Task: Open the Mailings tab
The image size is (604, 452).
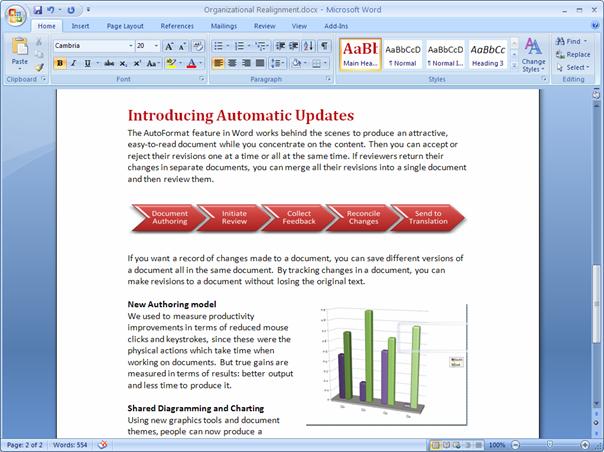Action: coord(223,26)
